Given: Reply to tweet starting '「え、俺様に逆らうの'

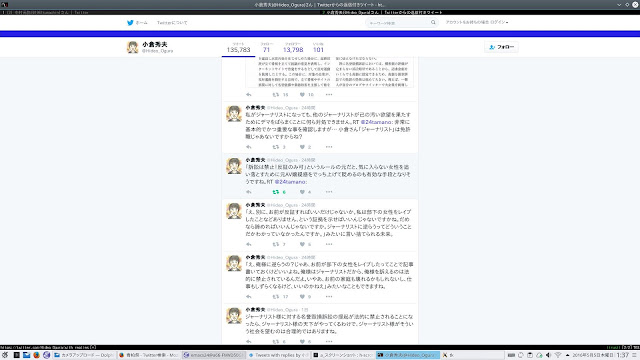Looking at the screenshot, I should coord(249,296).
